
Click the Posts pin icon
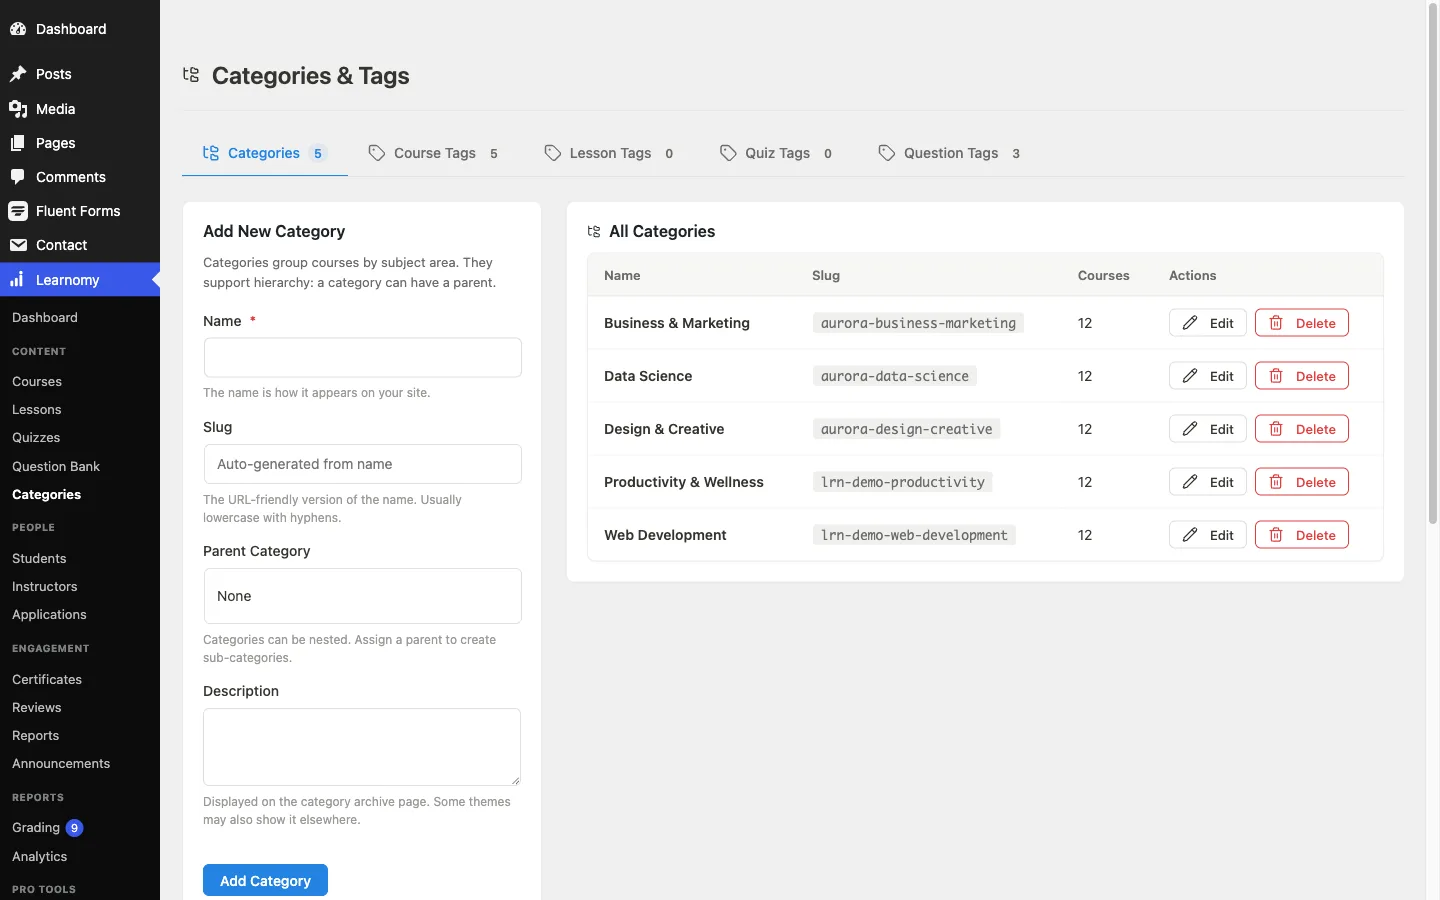pos(18,74)
